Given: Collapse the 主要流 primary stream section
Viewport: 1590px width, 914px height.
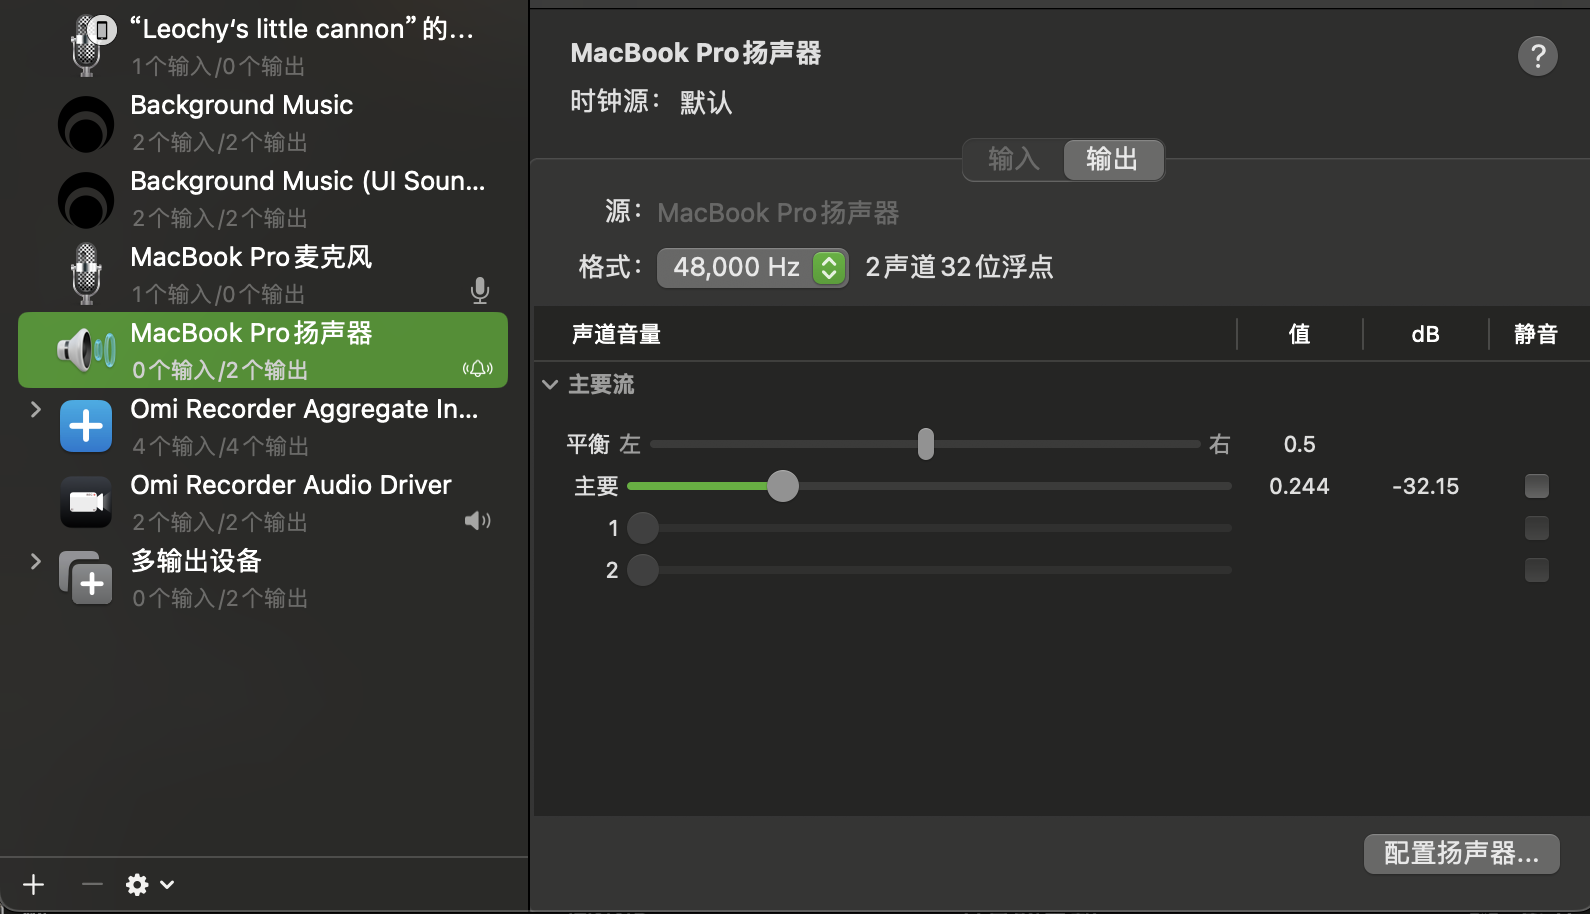Looking at the screenshot, I should click(x=550, y=384).
